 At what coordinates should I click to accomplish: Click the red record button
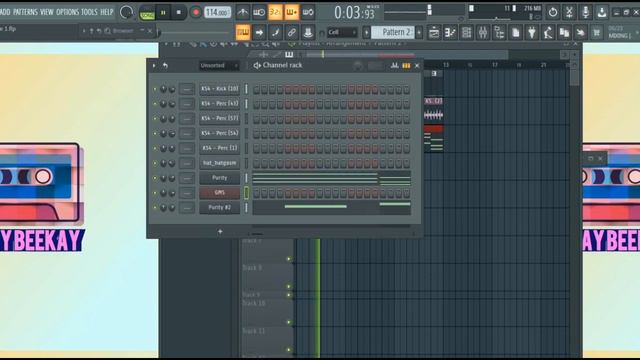pyautogui.click(x=196, y=12)
